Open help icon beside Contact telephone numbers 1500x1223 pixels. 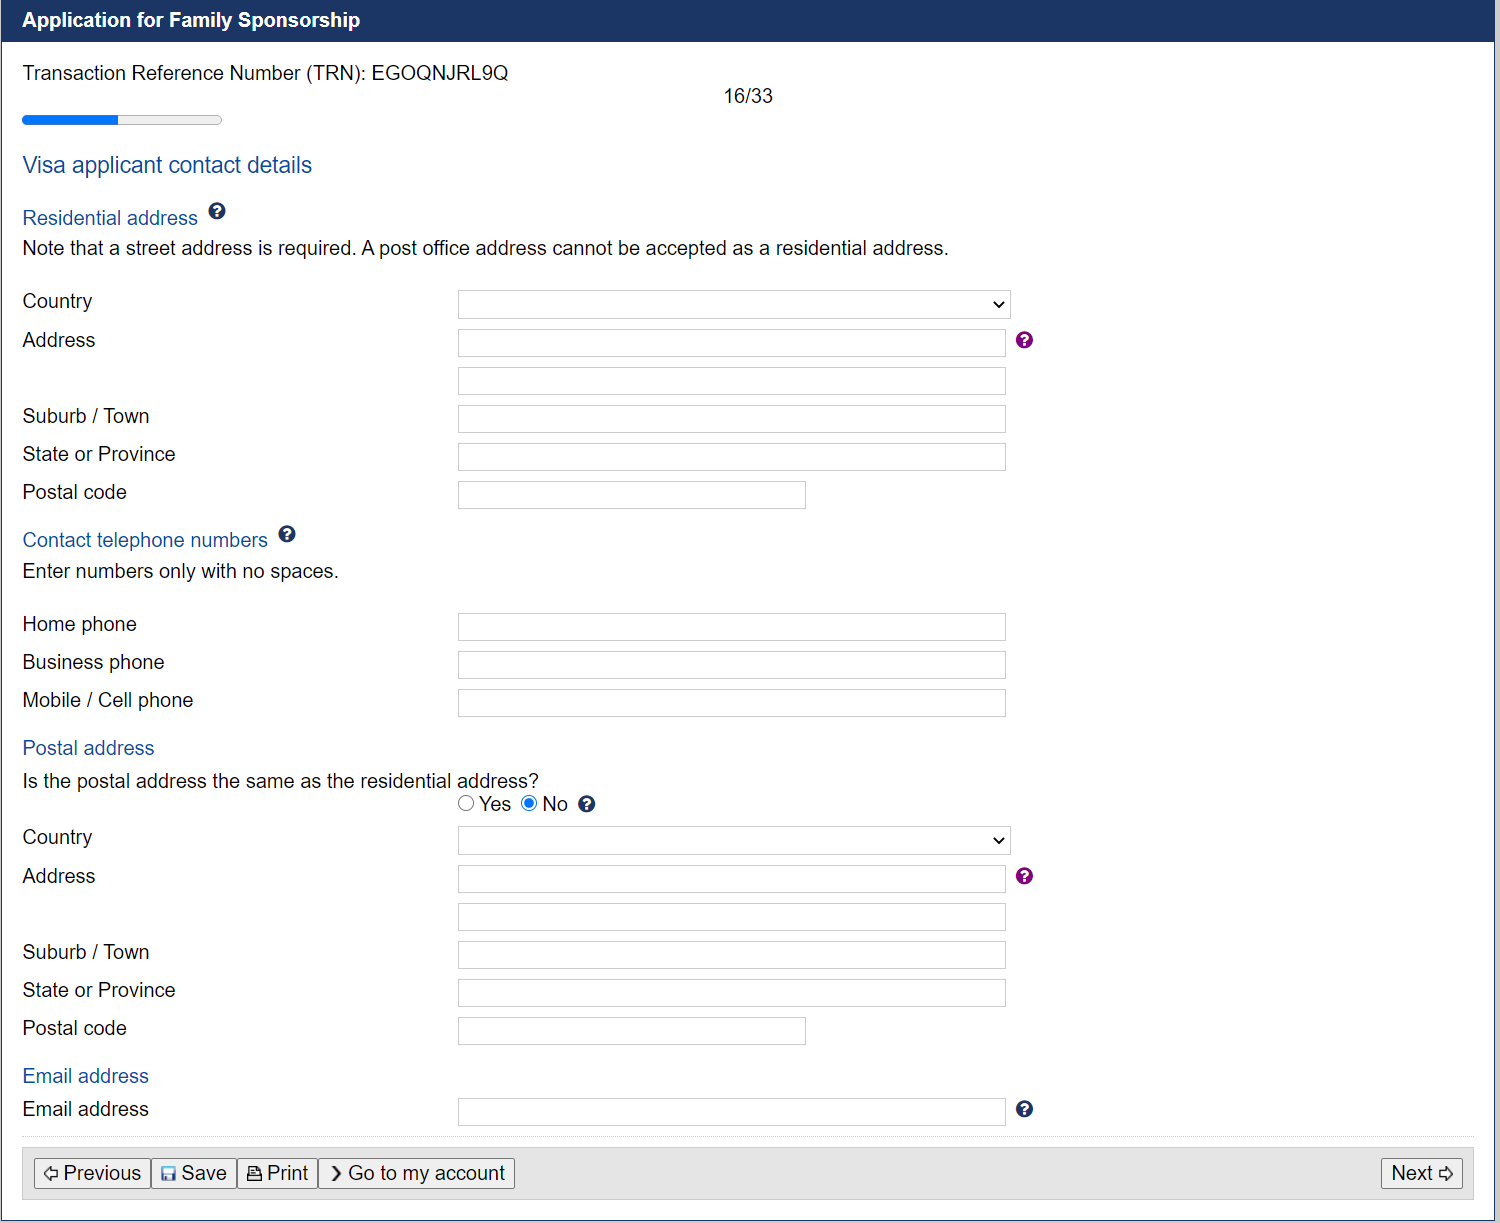tap(287, 534)
